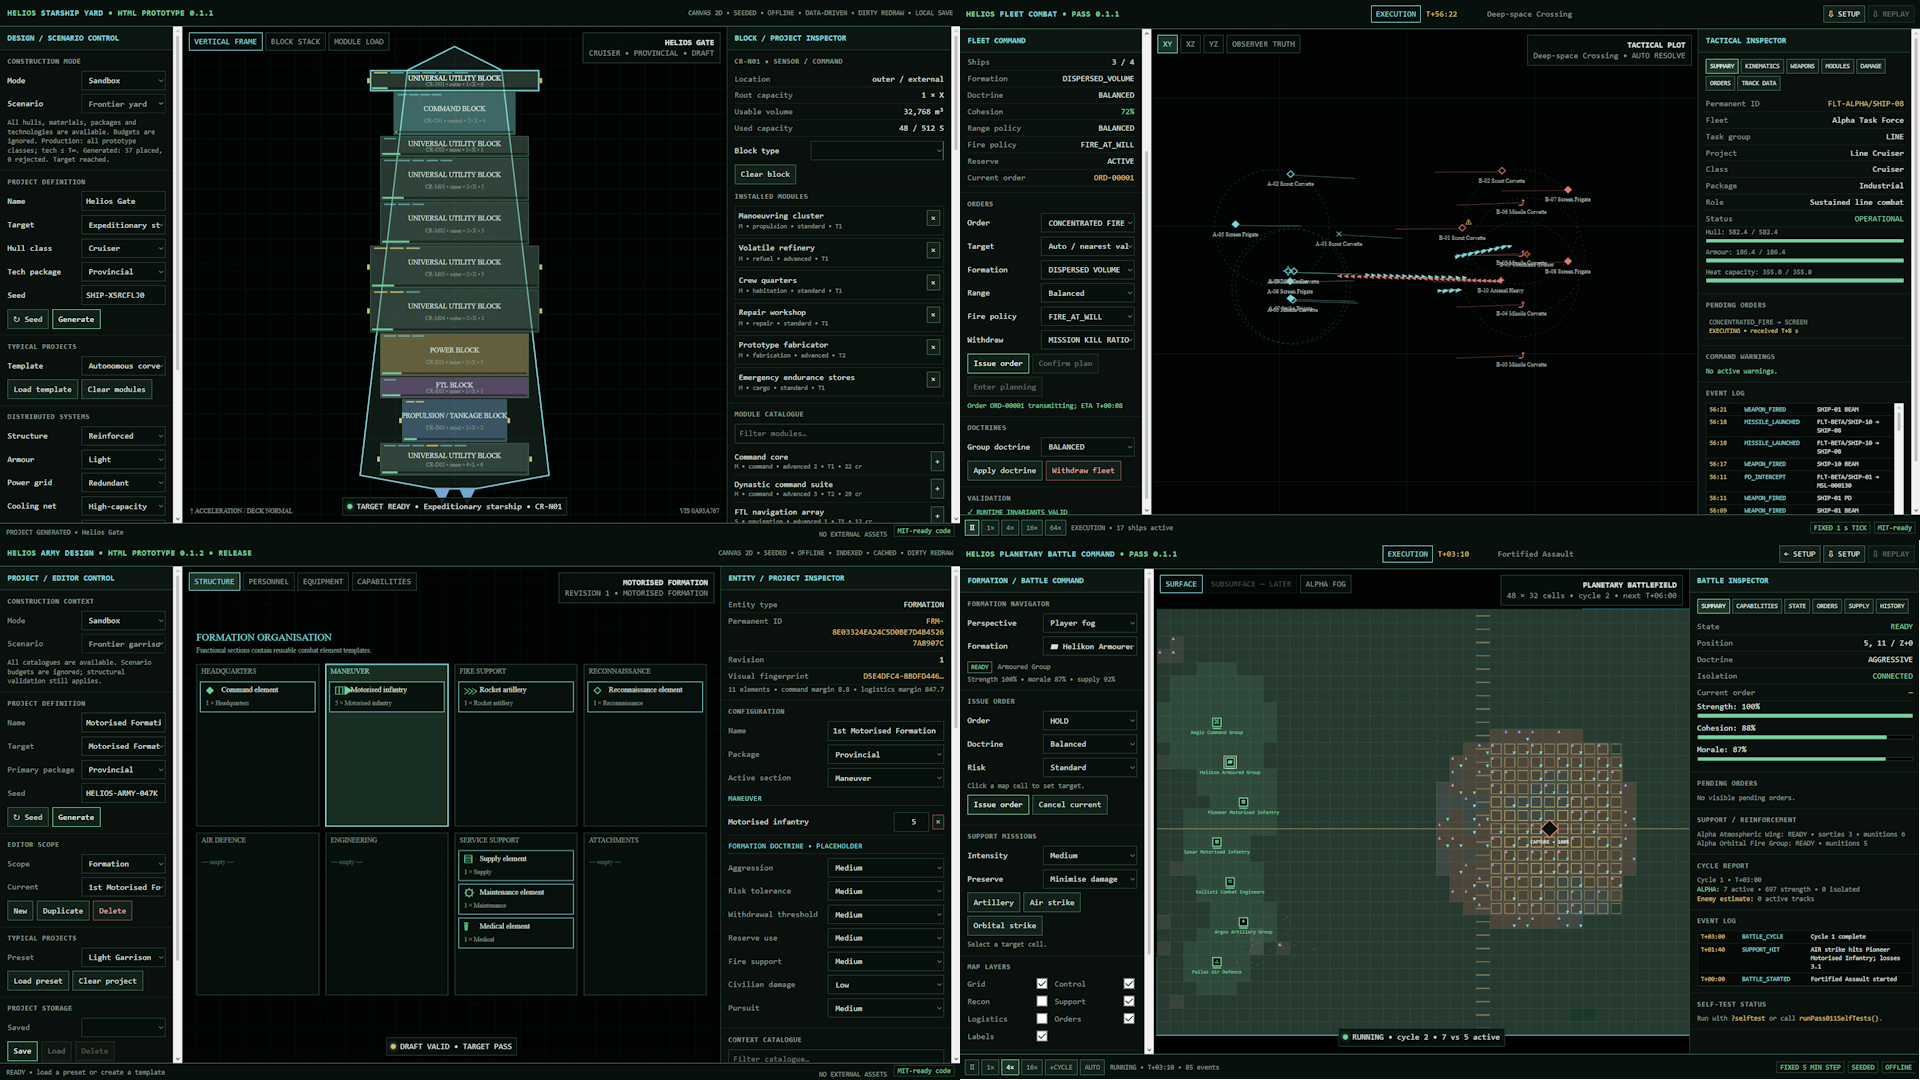Viewport: 1920px width, 1080px height.
Task: Select the Medical element icon
Action: pyautogui.click(x=467, y=926)
